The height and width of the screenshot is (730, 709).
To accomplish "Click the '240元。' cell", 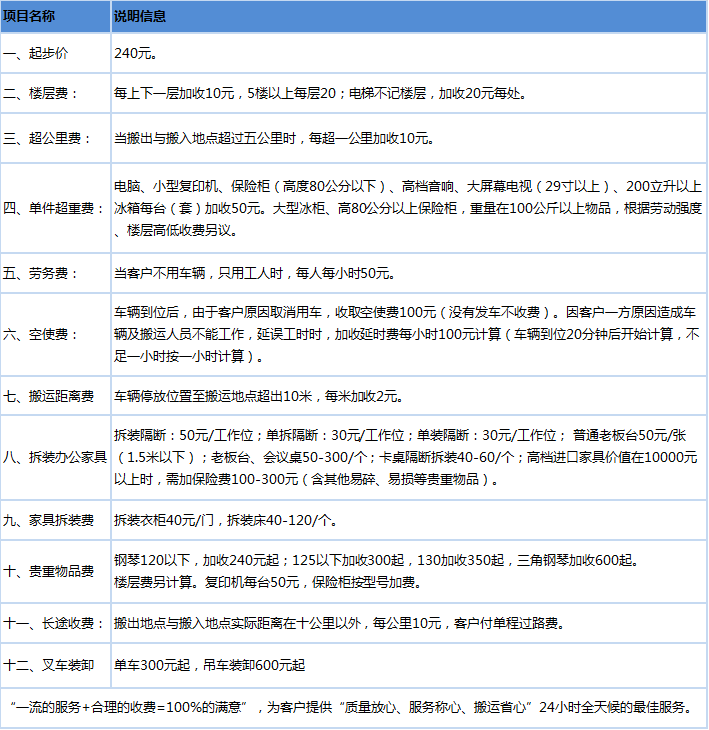I will [x=135, y=53].
